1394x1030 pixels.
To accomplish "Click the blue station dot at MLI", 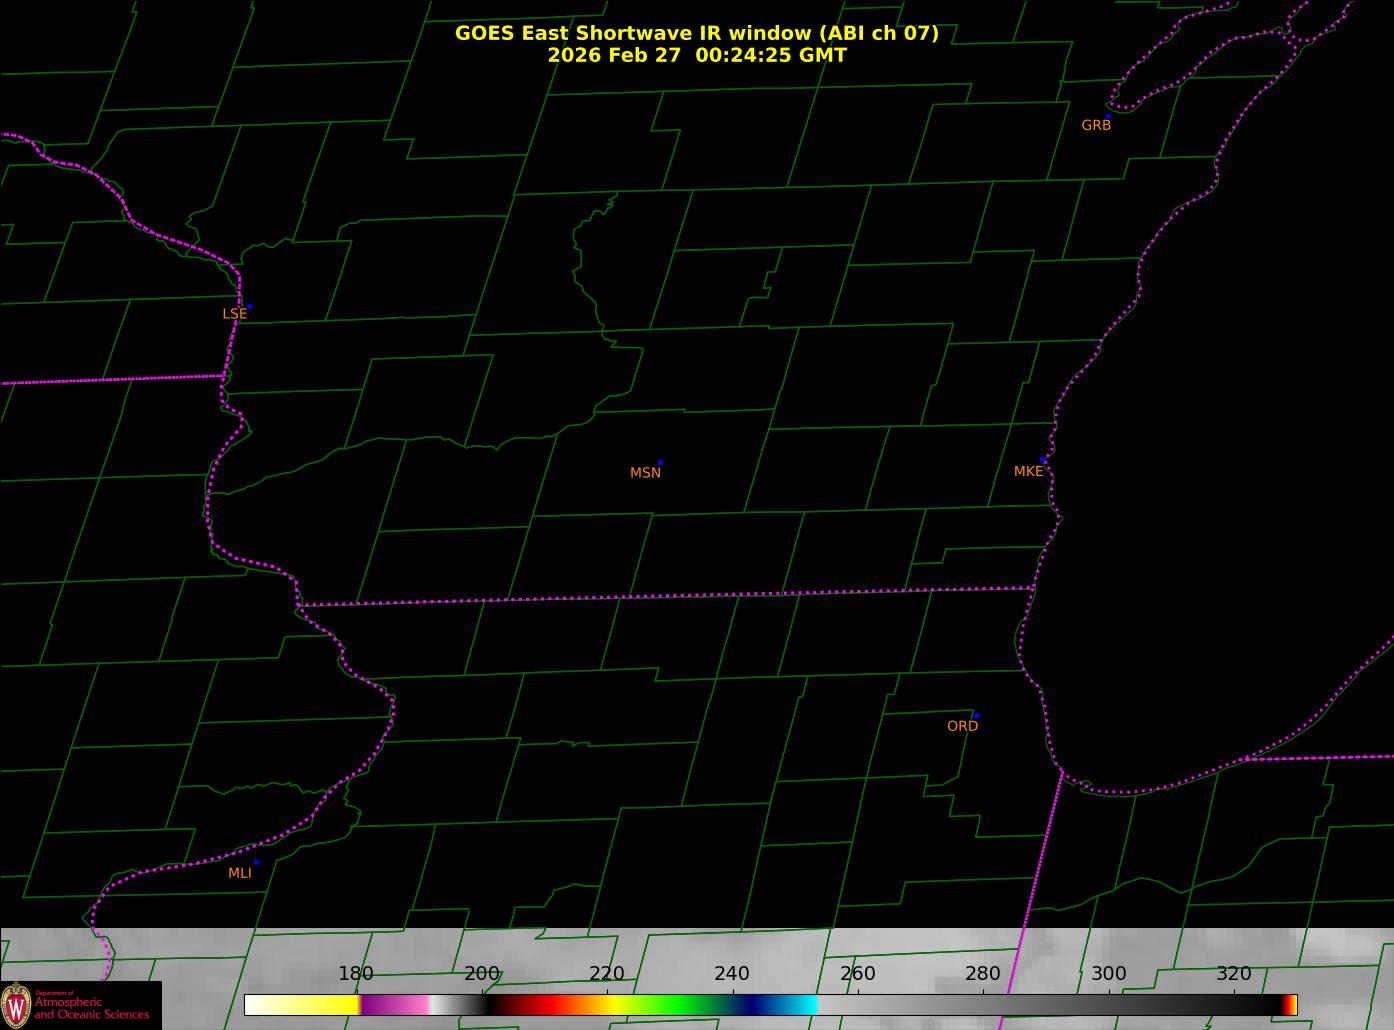I will tap(256, 862).
